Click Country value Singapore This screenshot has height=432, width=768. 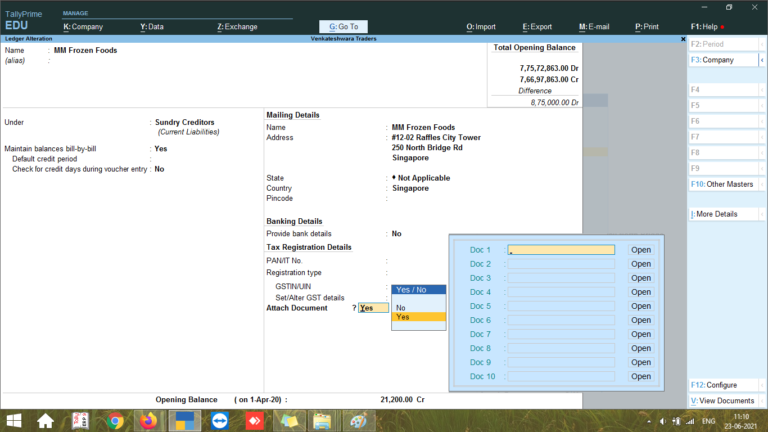click(410, 189)
